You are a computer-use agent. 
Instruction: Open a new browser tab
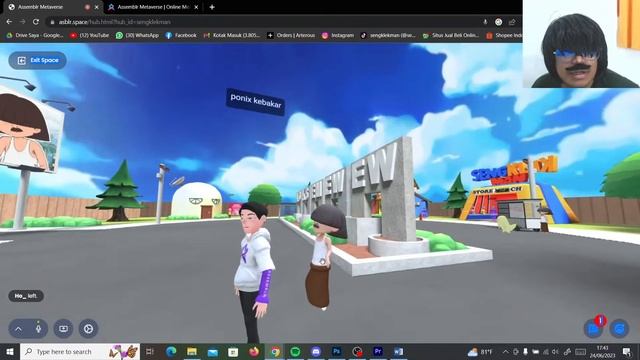point(212,7)
